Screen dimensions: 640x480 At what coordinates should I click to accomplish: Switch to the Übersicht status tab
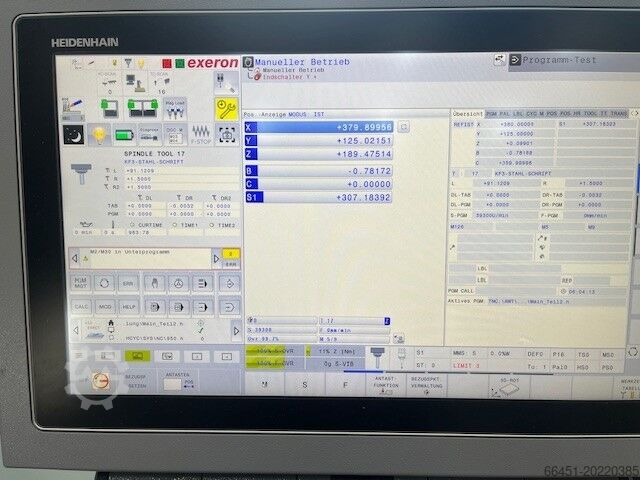(x=468, y=113)
